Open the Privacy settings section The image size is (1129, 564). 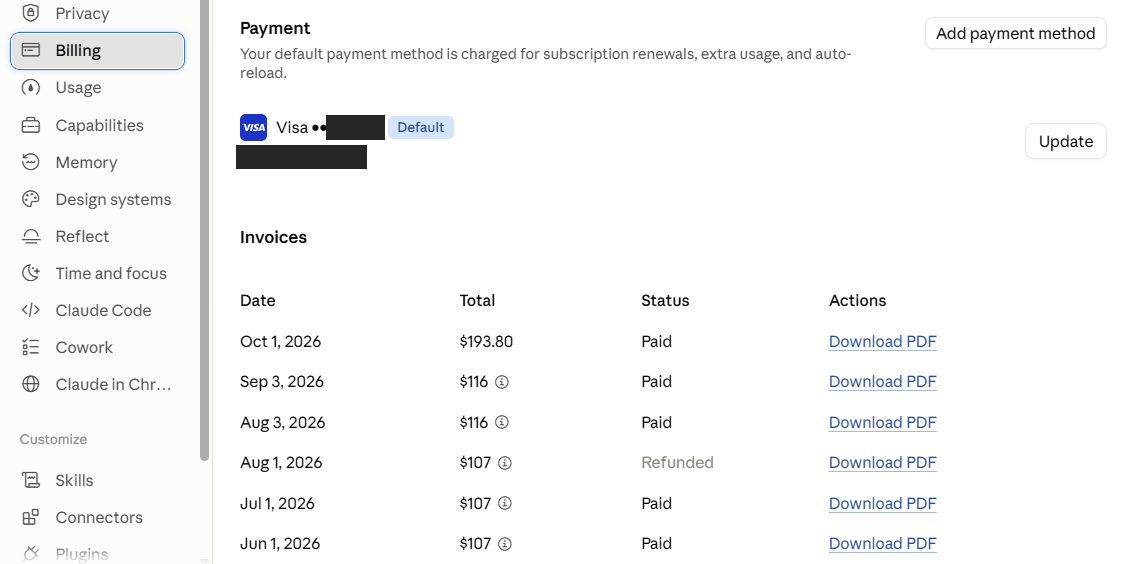[97, 13]
